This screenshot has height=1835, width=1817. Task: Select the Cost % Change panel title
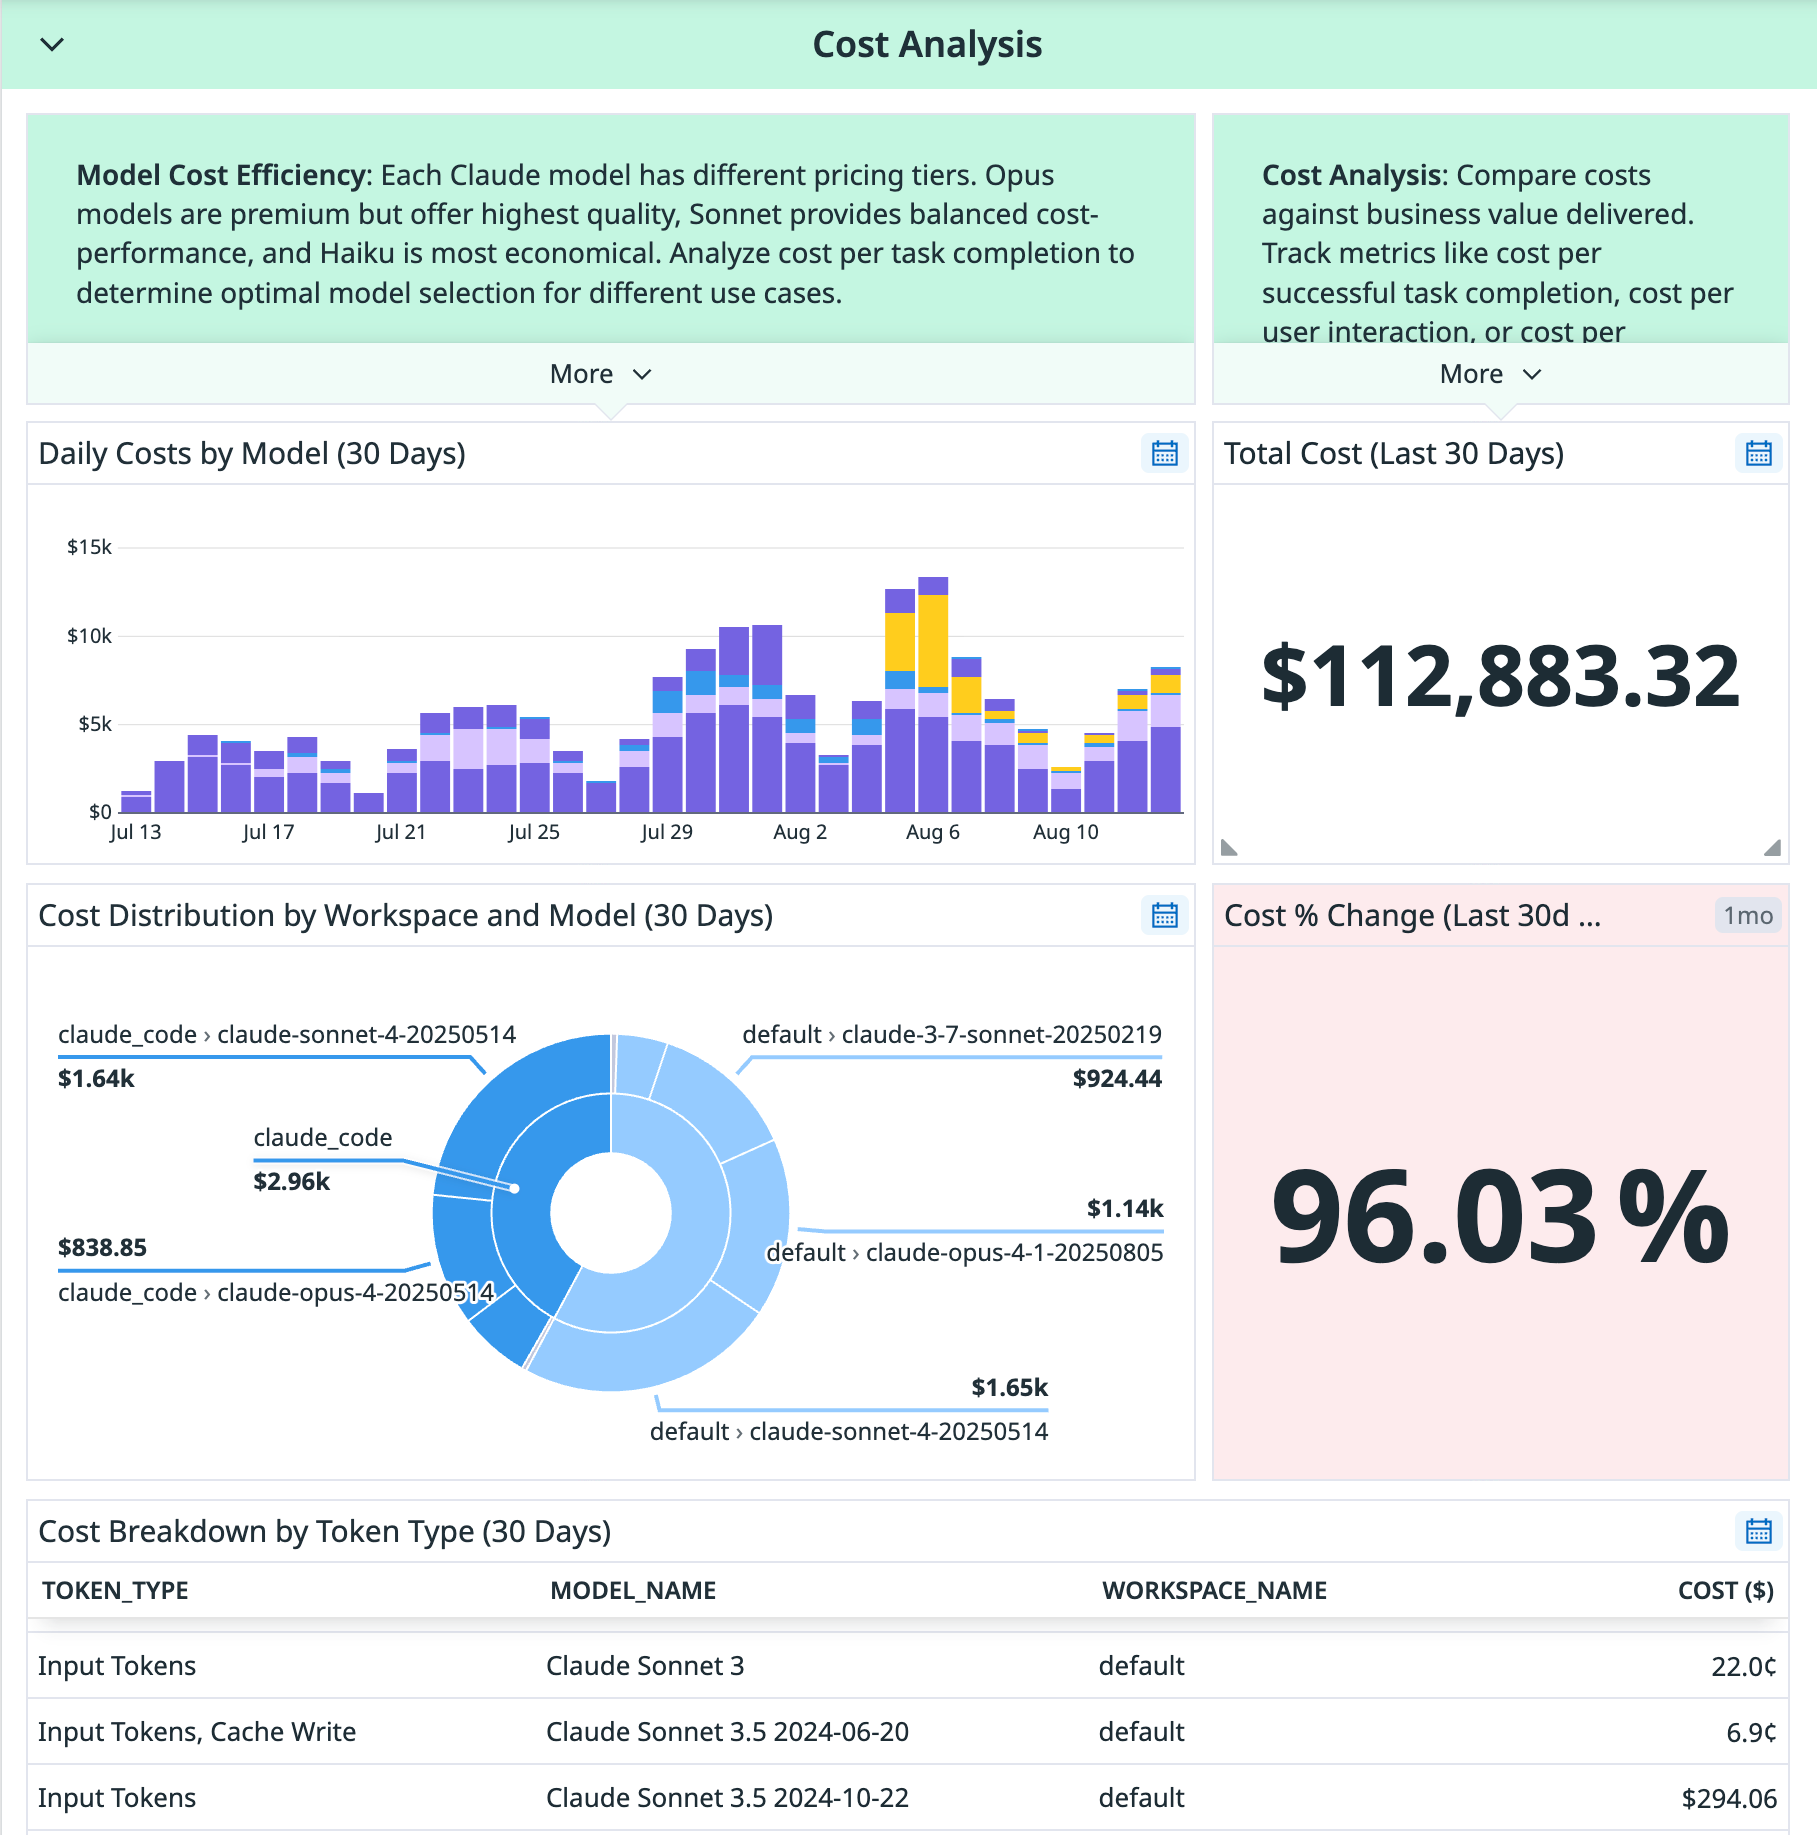click(x=1413, y=915)
